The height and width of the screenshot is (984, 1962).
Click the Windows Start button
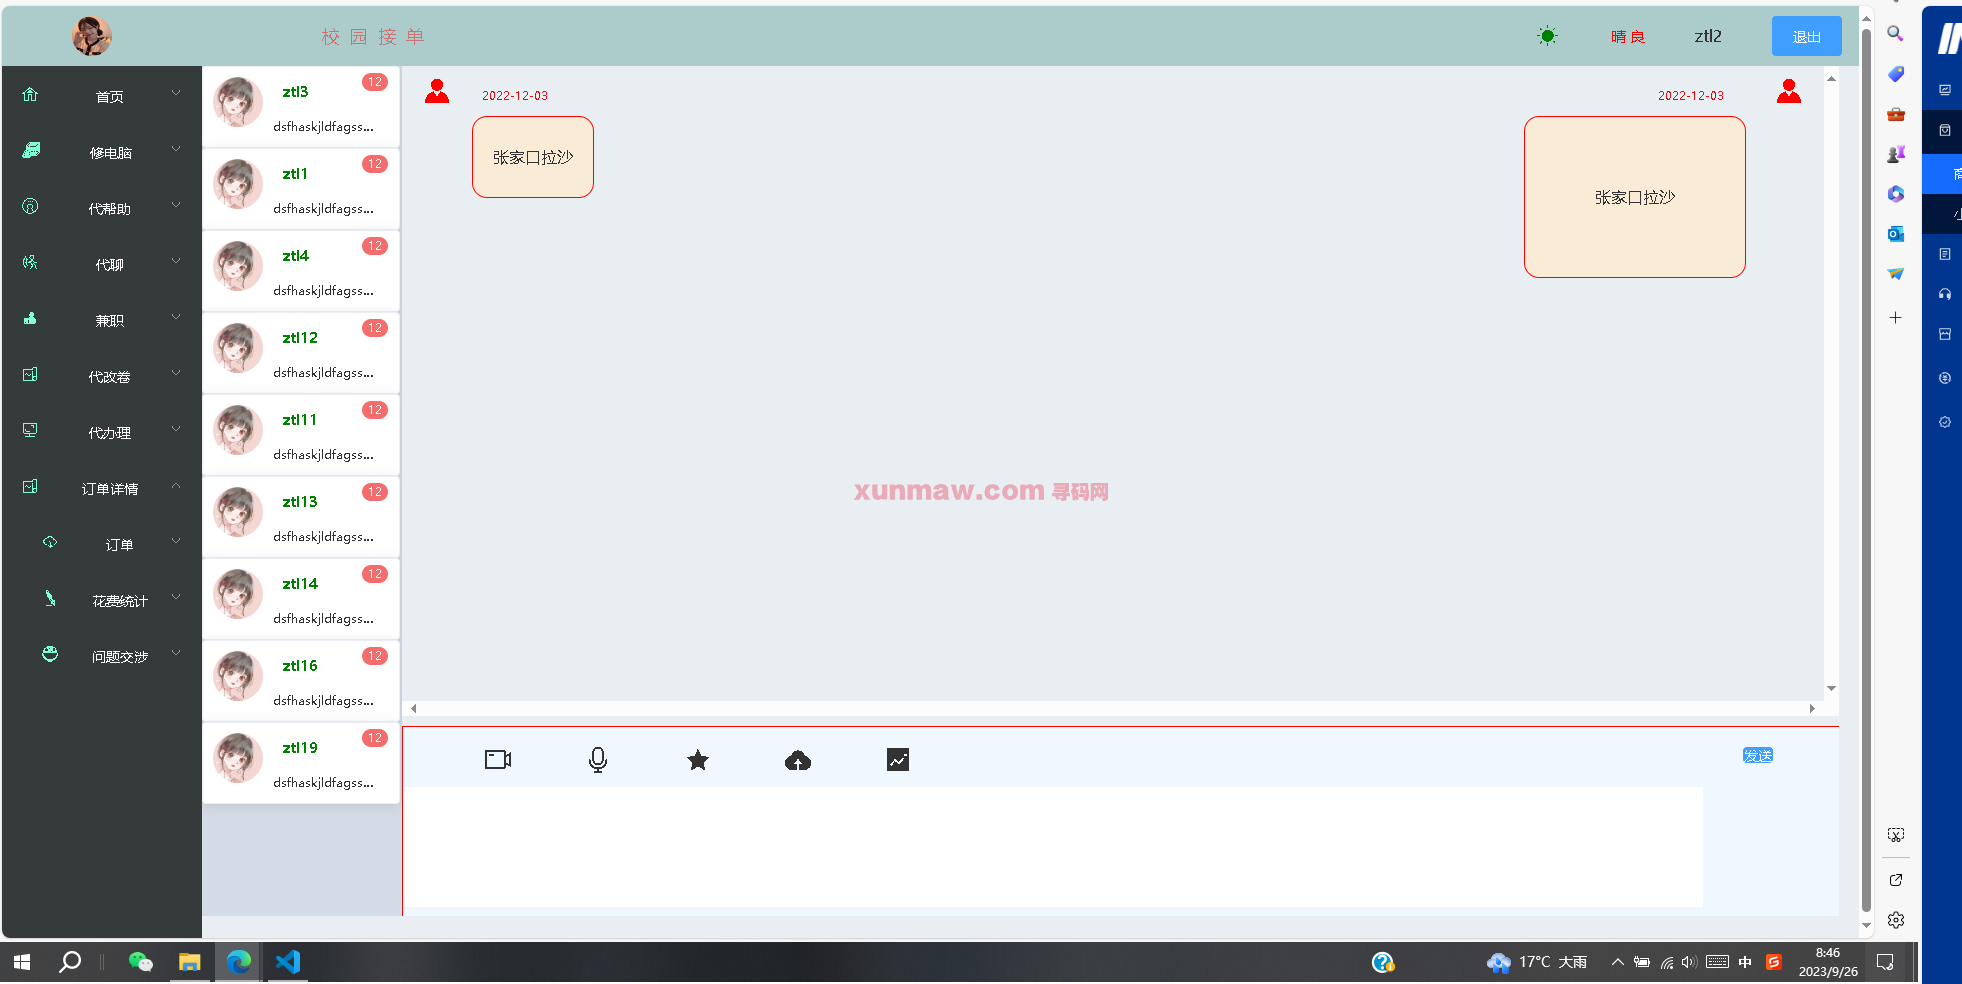[x=22, y=962]
